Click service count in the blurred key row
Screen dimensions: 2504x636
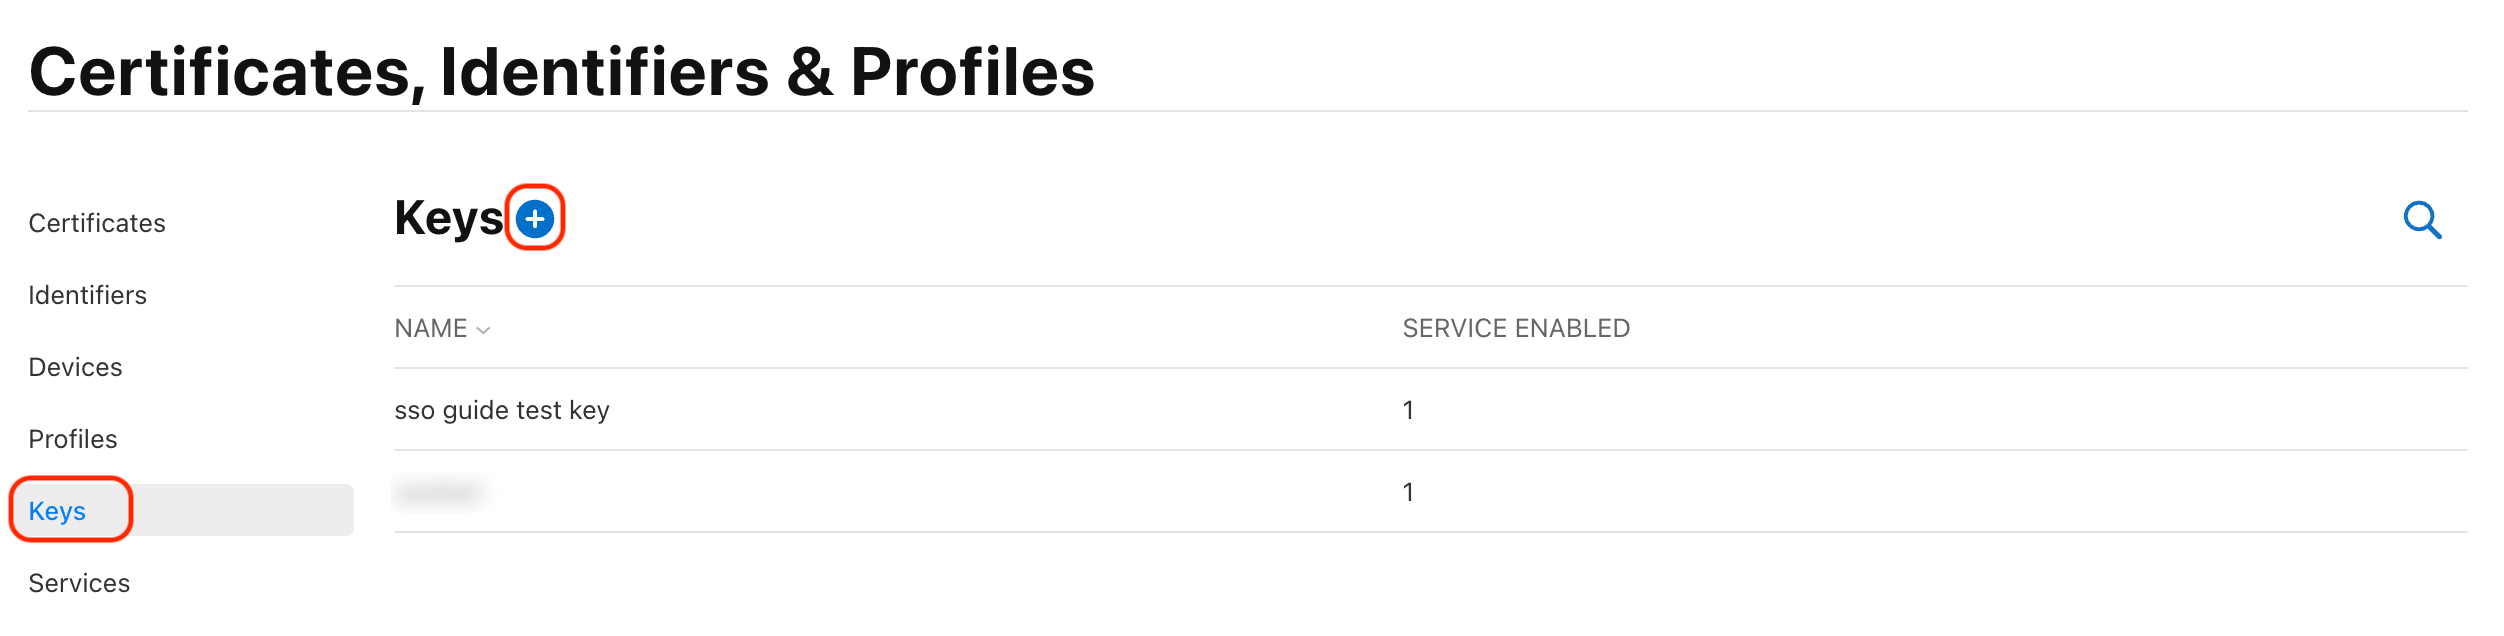[x=1408, y=492]
